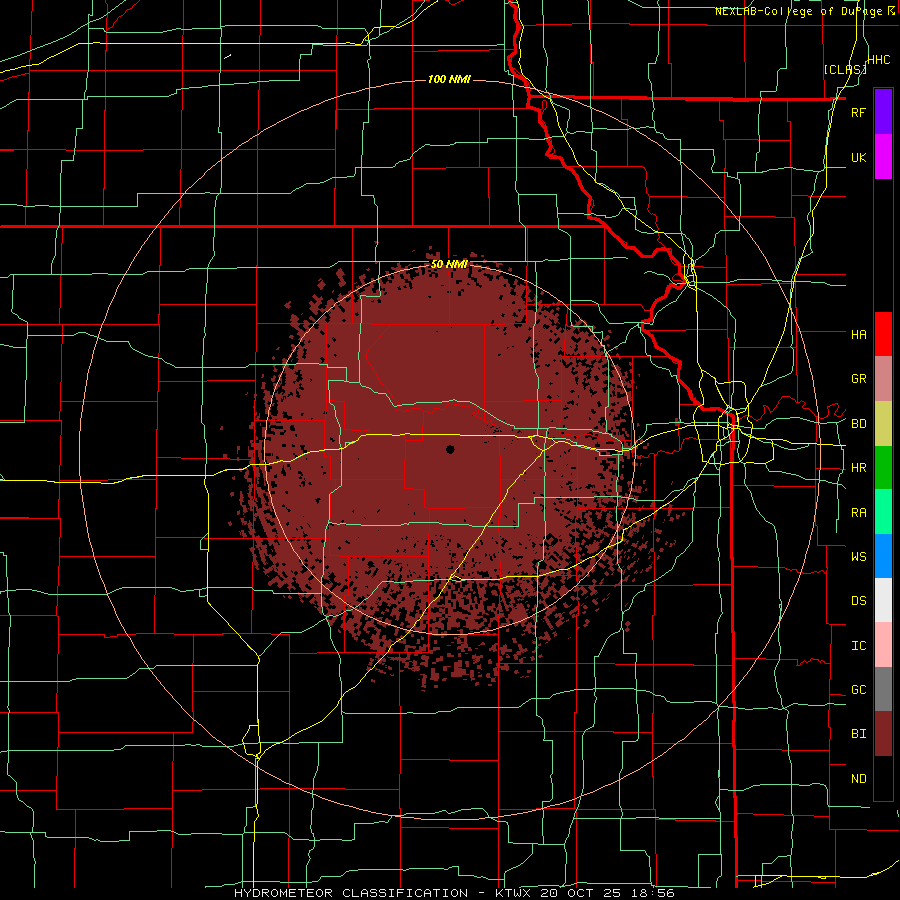Click the RF purple legend swatch
Screen dimensions: 900x900
point(883,112)
